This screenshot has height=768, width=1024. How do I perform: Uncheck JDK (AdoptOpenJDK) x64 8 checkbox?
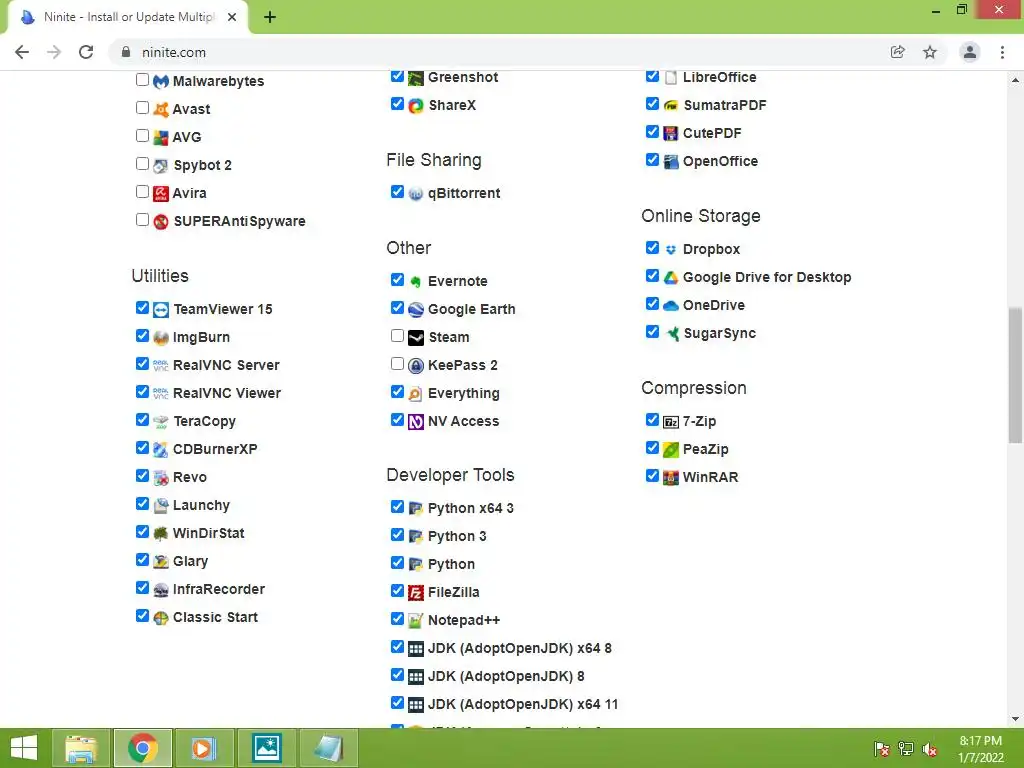tap(397, 647)
